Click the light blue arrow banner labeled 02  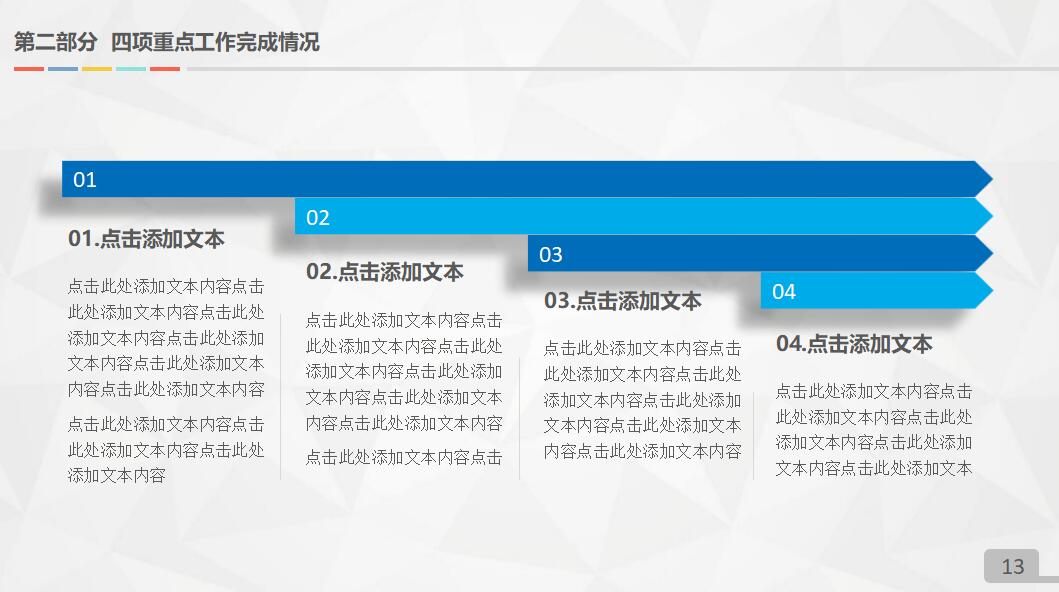pyautogui.click(x=644, y=217)
